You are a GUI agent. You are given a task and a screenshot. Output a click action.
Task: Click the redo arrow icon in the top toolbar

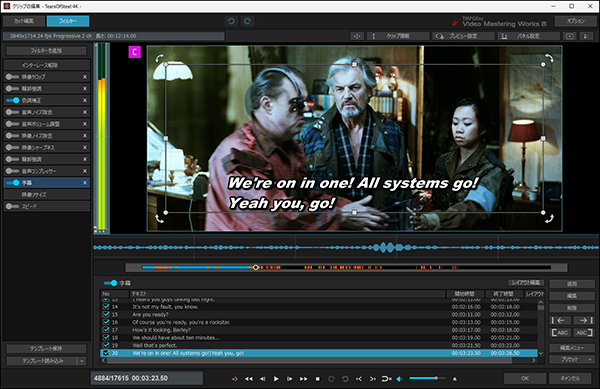[247, 21]
